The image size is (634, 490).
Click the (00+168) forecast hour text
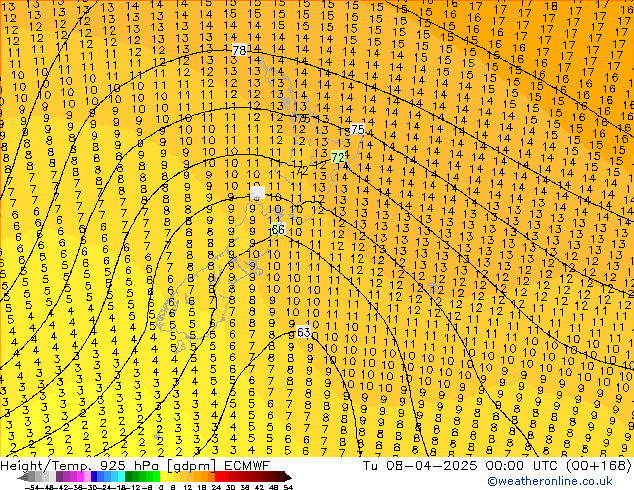point(598,465)
